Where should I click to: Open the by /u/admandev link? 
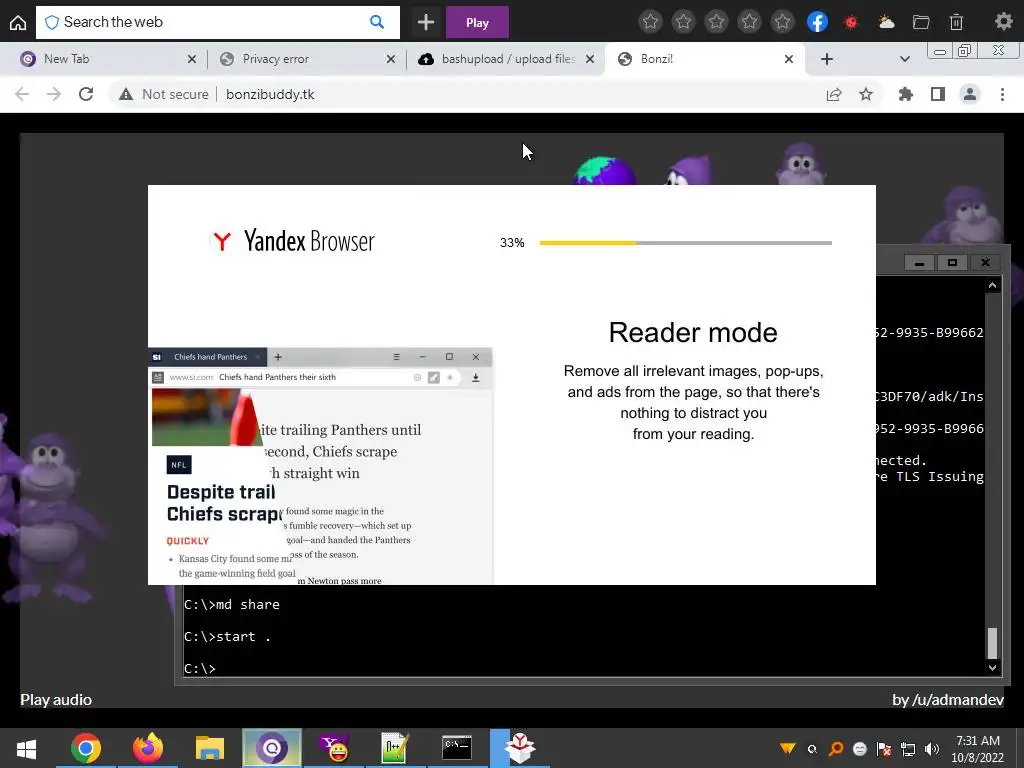point(948,699)
